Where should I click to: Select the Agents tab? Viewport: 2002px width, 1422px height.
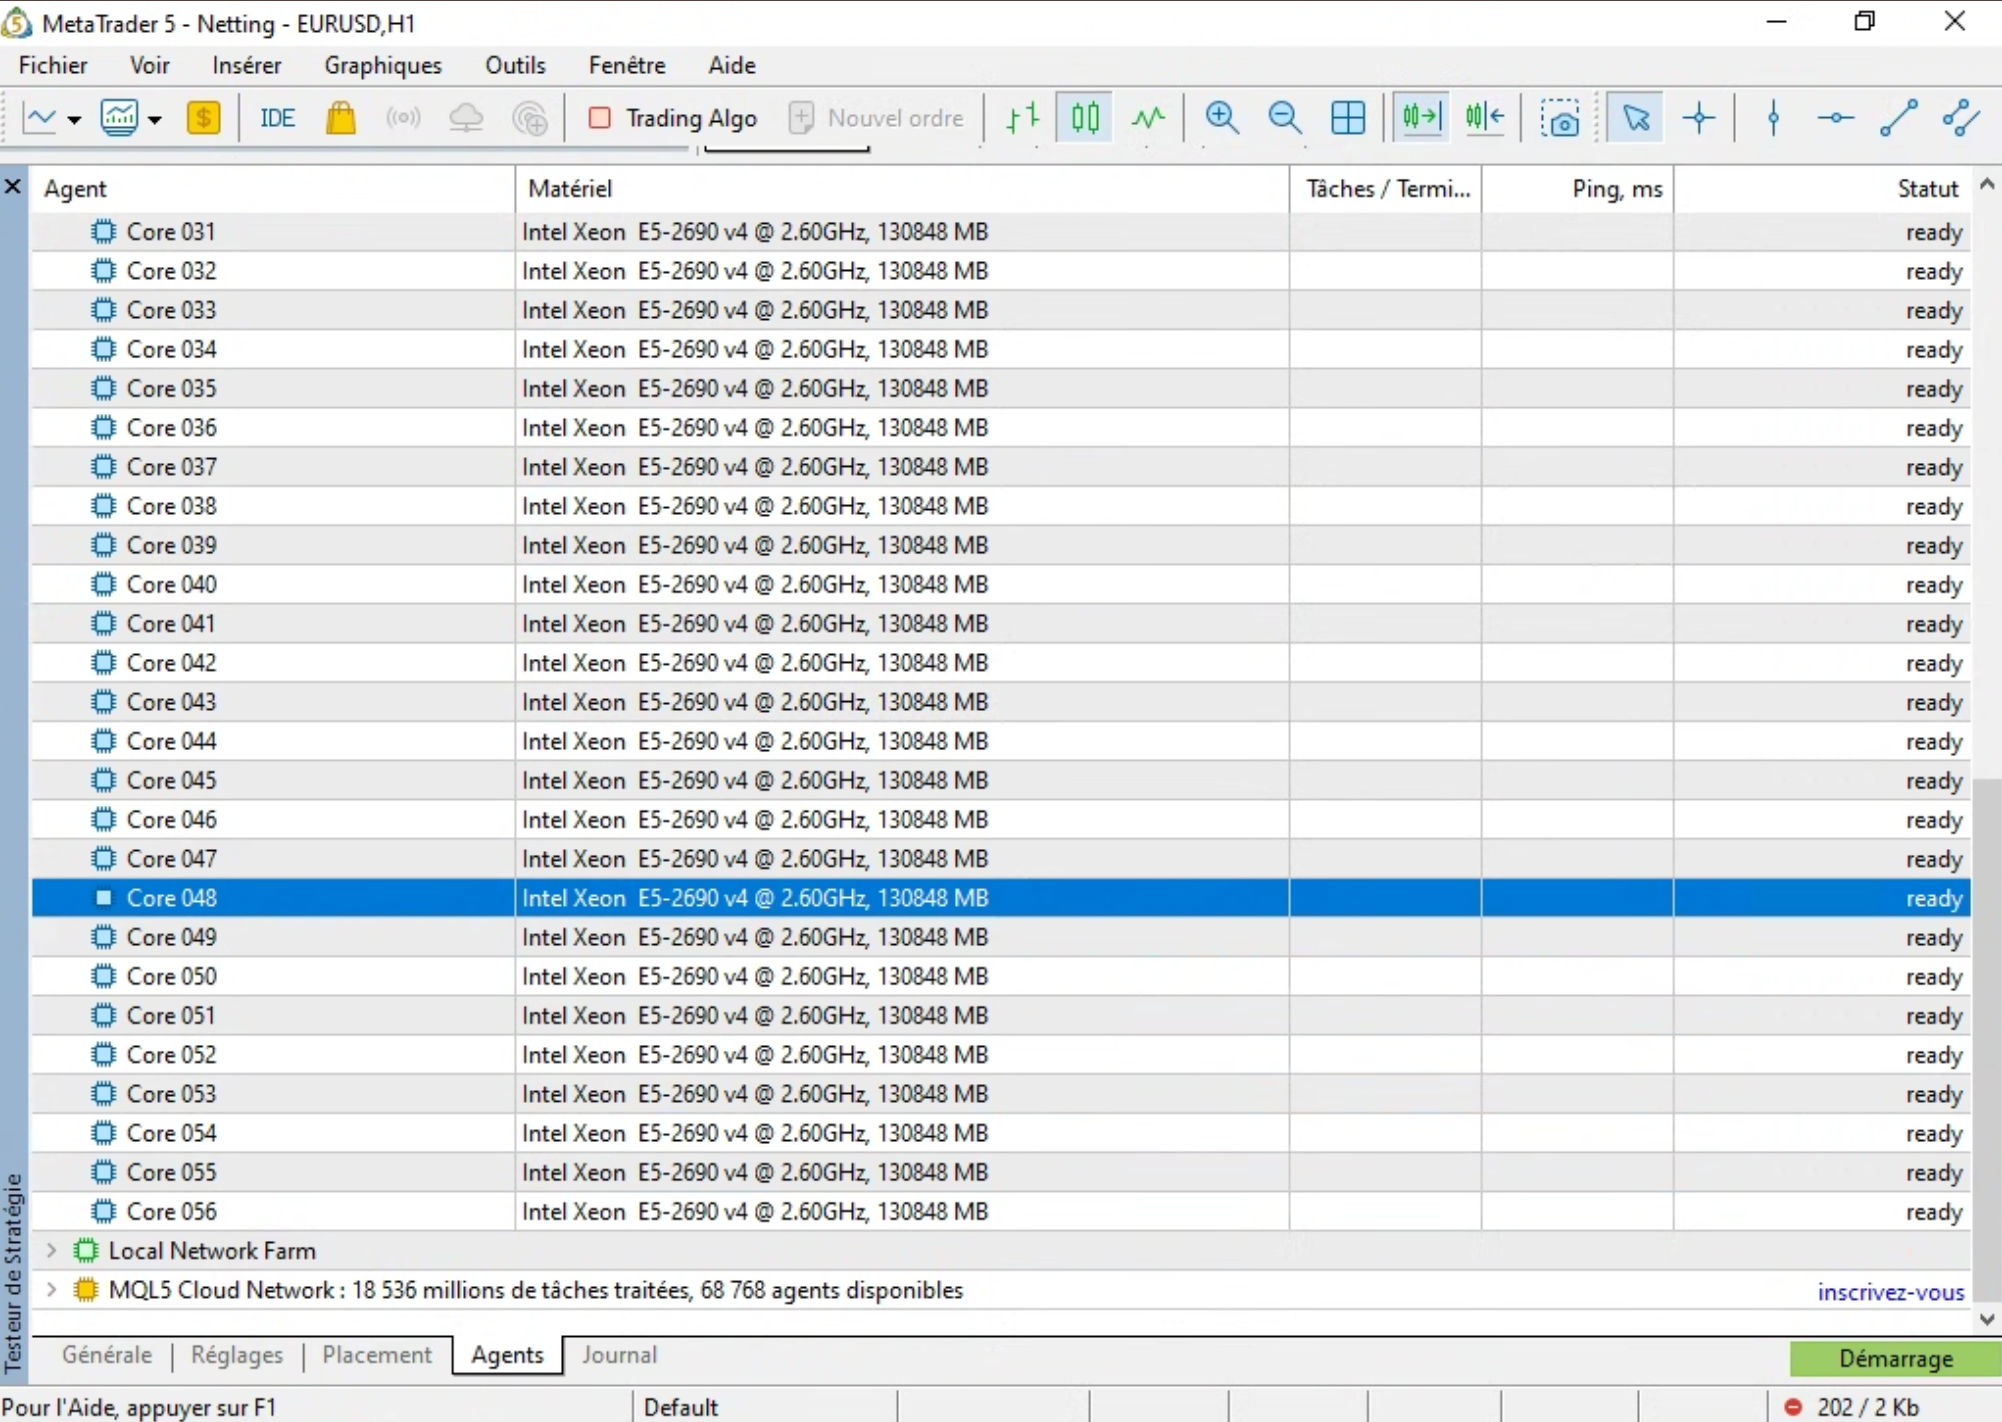point(507,1355)
